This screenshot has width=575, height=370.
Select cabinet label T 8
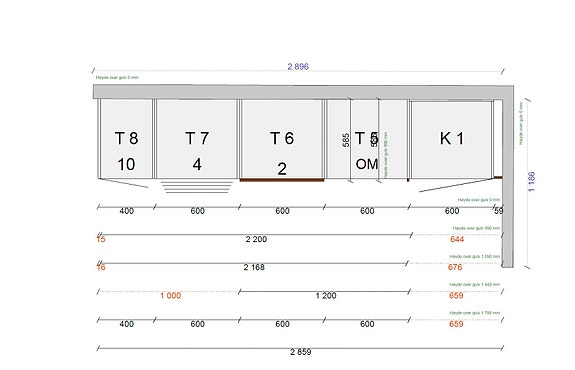[127, 138]
